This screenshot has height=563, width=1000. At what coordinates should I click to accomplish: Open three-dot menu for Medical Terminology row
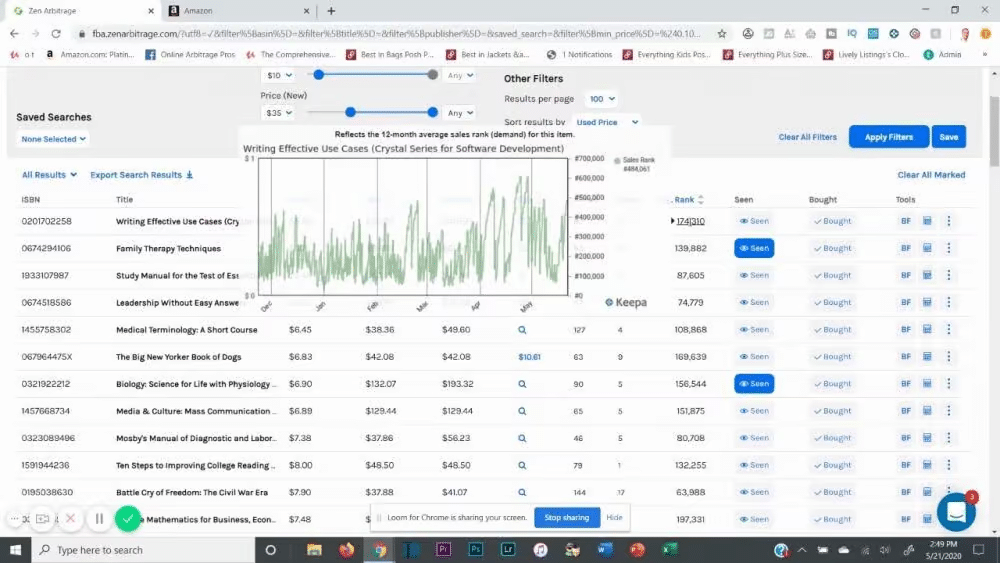pos(948,330)
